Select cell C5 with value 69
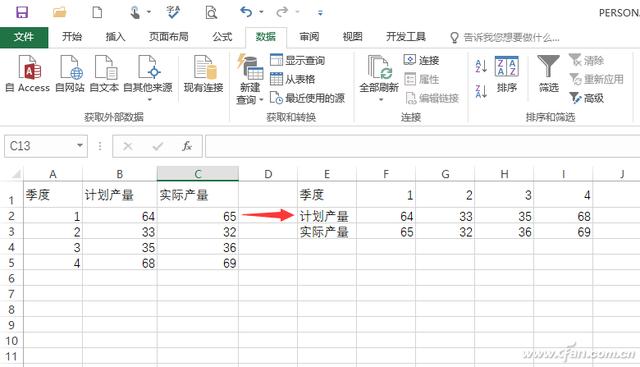The height and width of the screenshot is (367, 640). 198,263
